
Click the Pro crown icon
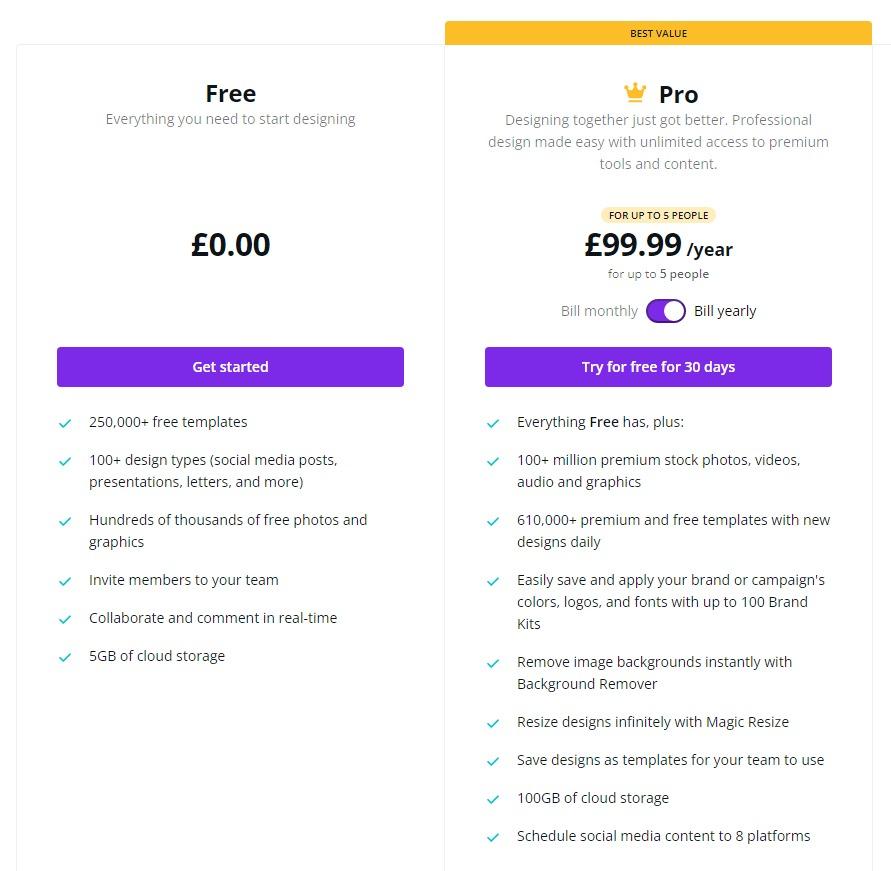635,94
